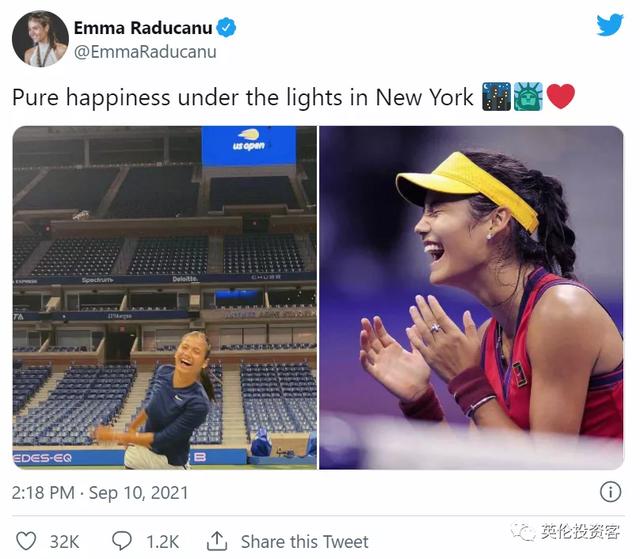Screen dimensions: 640x559
Task: Click the @EmmaRaducanu handle
Action: (145, 52)
